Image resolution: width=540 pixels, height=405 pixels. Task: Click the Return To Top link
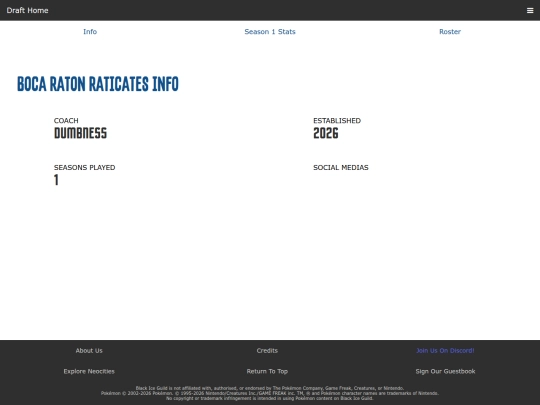pos(267,371)
